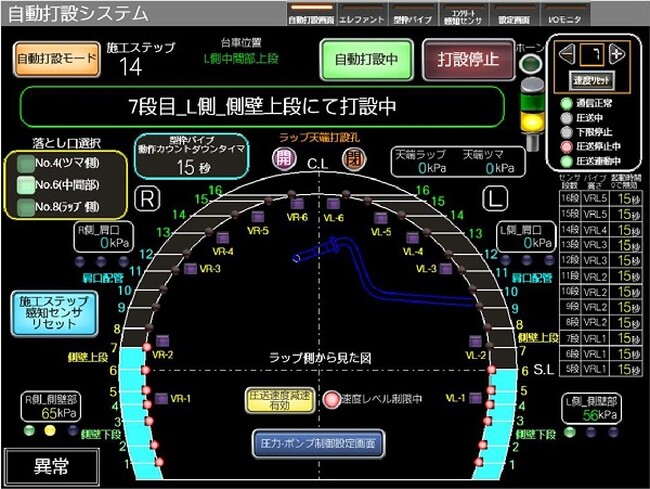Click the VR-6 pipe valve icon
The width and height of the screenshot is (650, 489).
(x=297, y=204)
